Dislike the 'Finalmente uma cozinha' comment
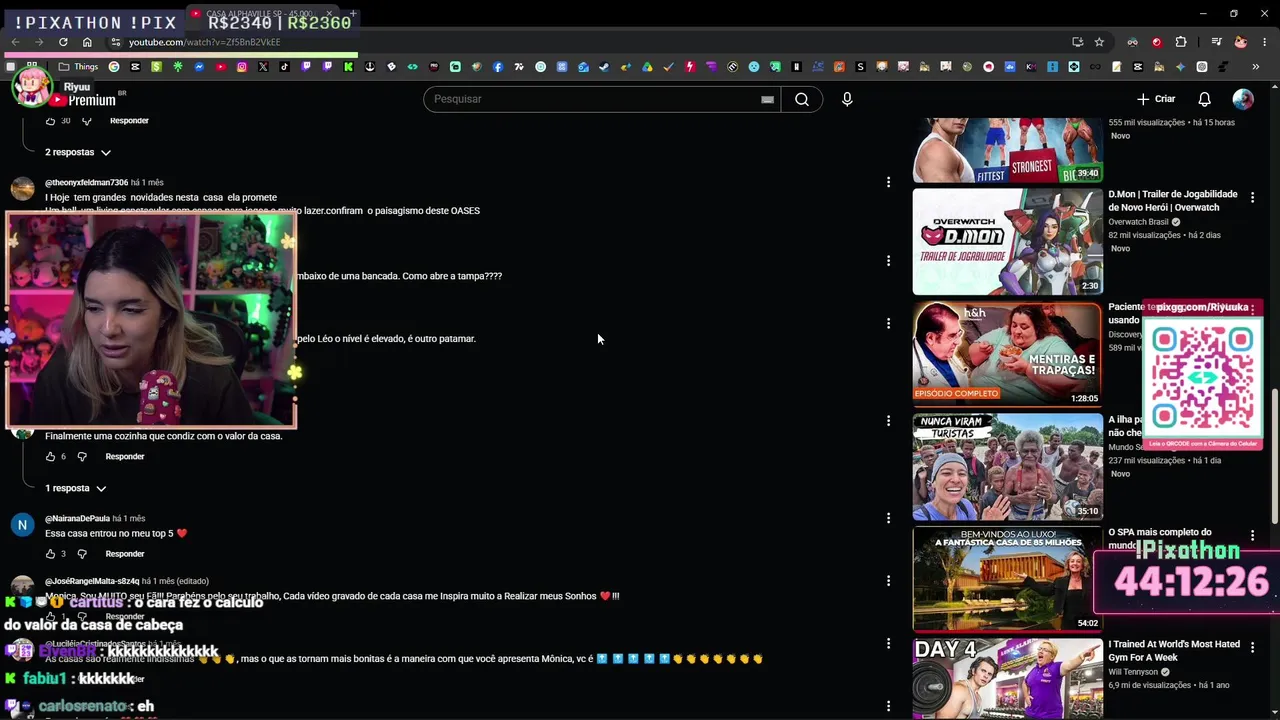Screen dimensions: 1280x720 pyautogui.click(x=82, y=457)
